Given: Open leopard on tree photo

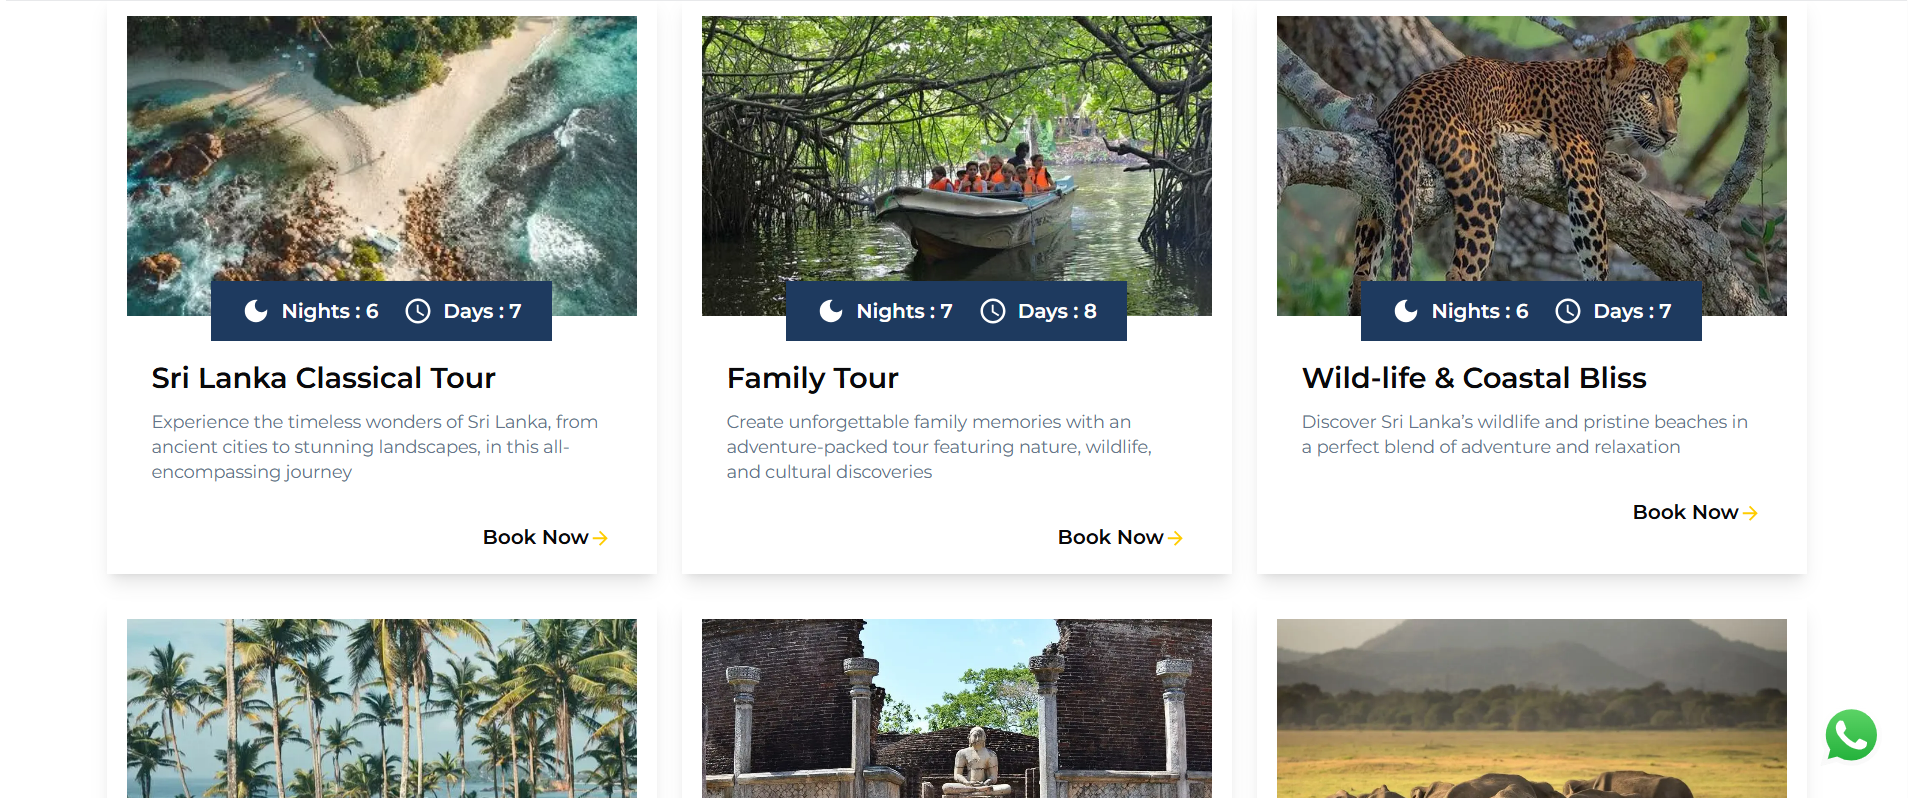Looking at the screenshot, I should click(1531, 150).
